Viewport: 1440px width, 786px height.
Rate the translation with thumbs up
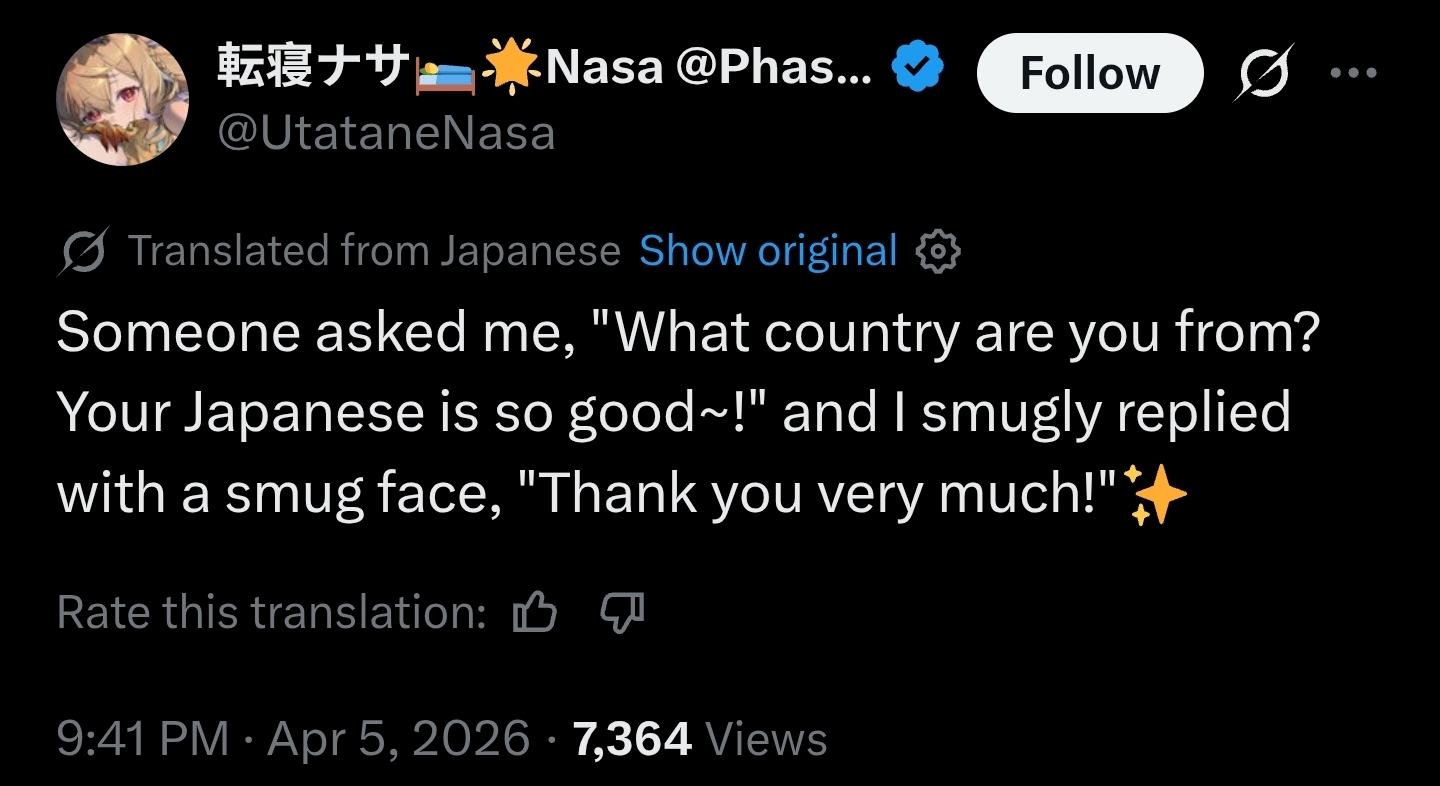point(534,612)
